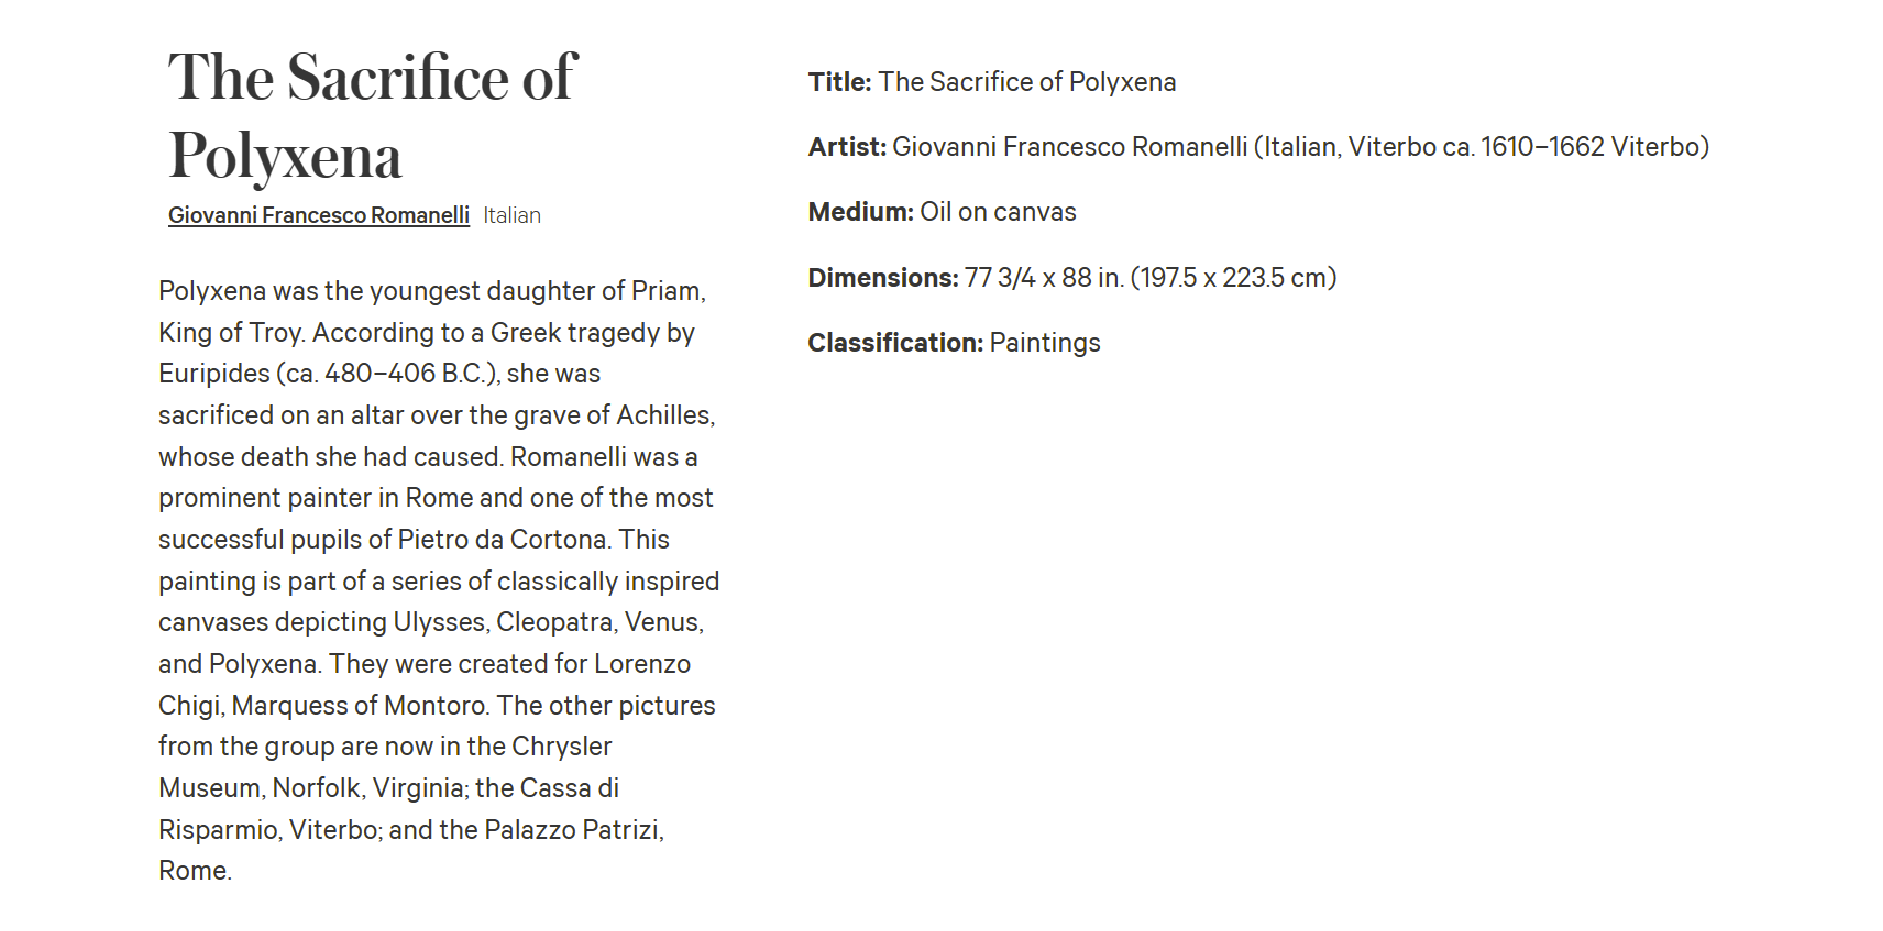Click the Medium field label
Screen dimensions: 1883x931
coord(861,212)
